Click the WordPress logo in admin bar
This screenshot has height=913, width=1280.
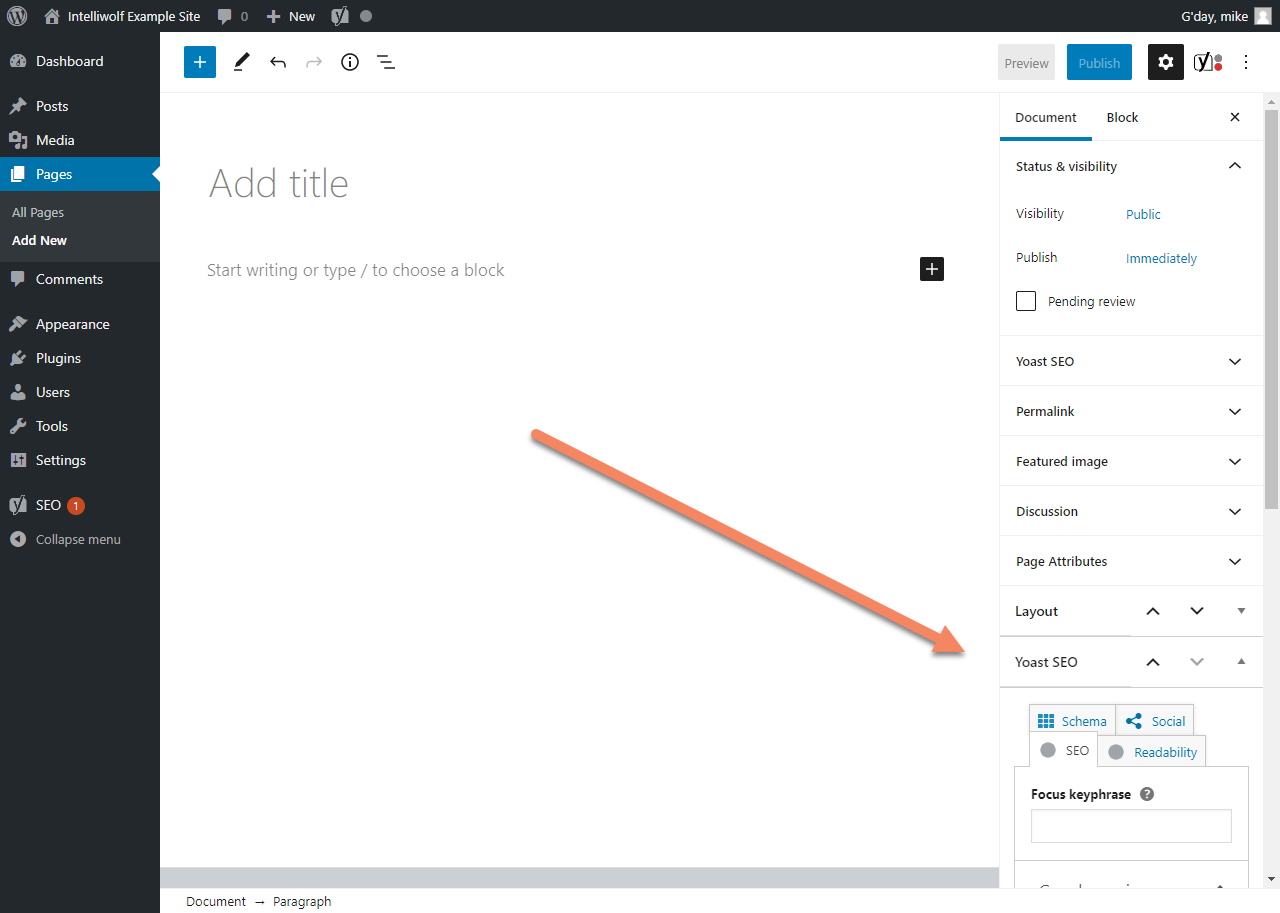[16, 15]
